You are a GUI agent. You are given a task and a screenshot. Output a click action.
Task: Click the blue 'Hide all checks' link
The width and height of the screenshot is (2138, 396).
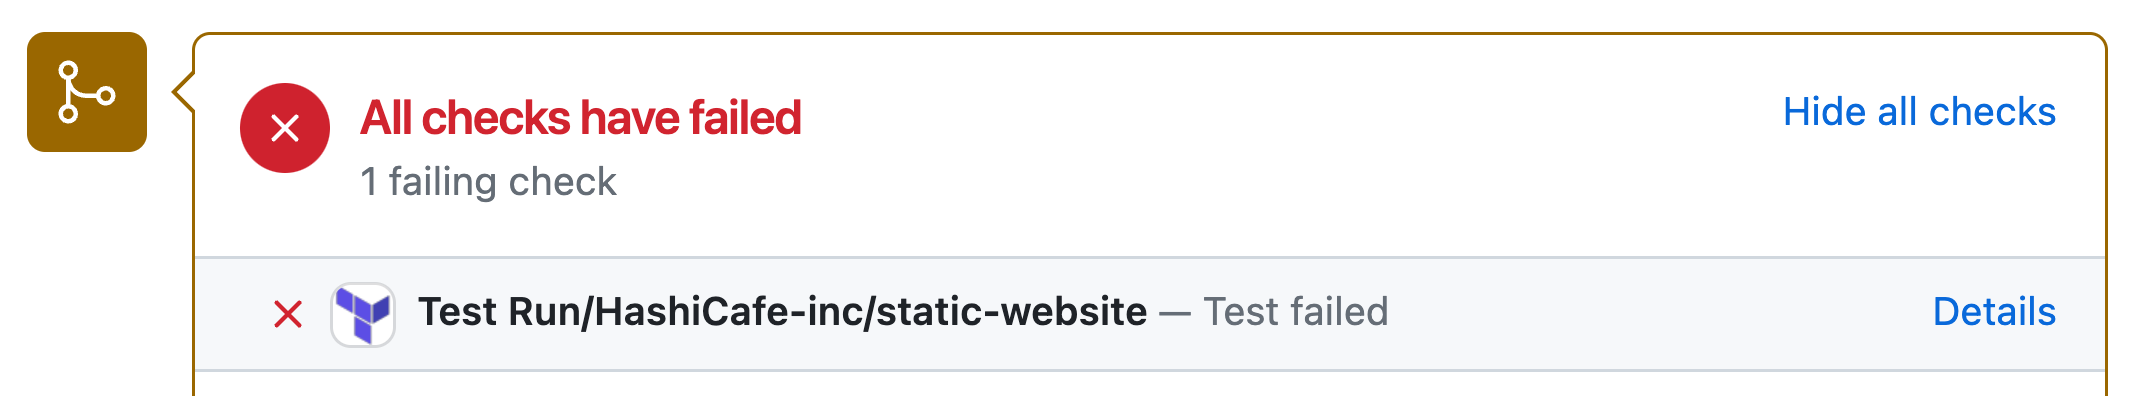(1919, 112)
